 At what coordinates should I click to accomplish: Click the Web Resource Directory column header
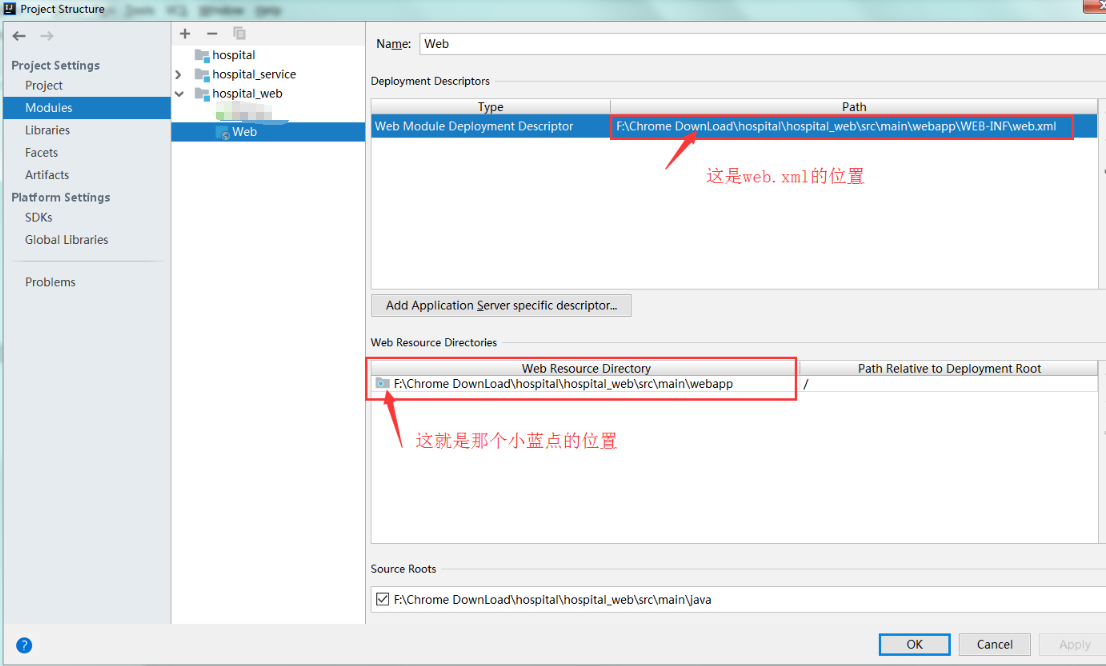(585, 368)
